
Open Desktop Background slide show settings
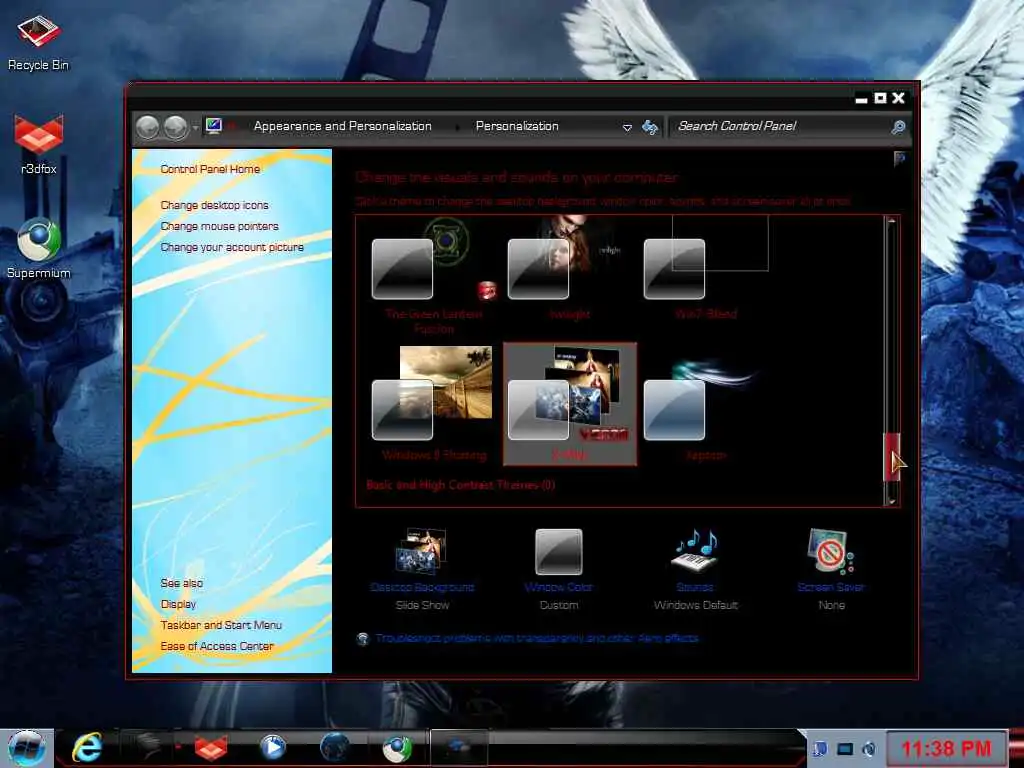coord(422,568)
